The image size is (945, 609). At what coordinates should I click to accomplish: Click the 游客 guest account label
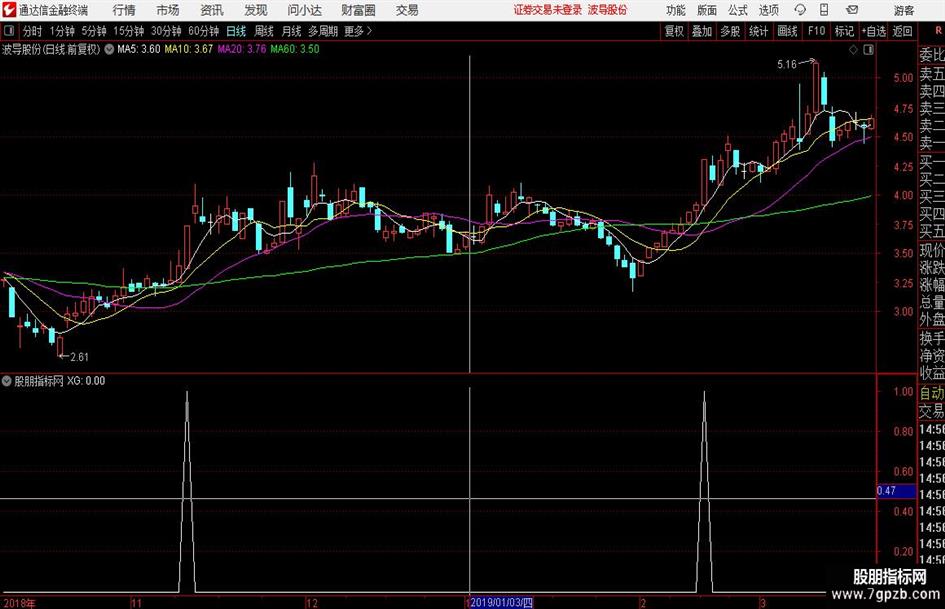click(903, 10)
